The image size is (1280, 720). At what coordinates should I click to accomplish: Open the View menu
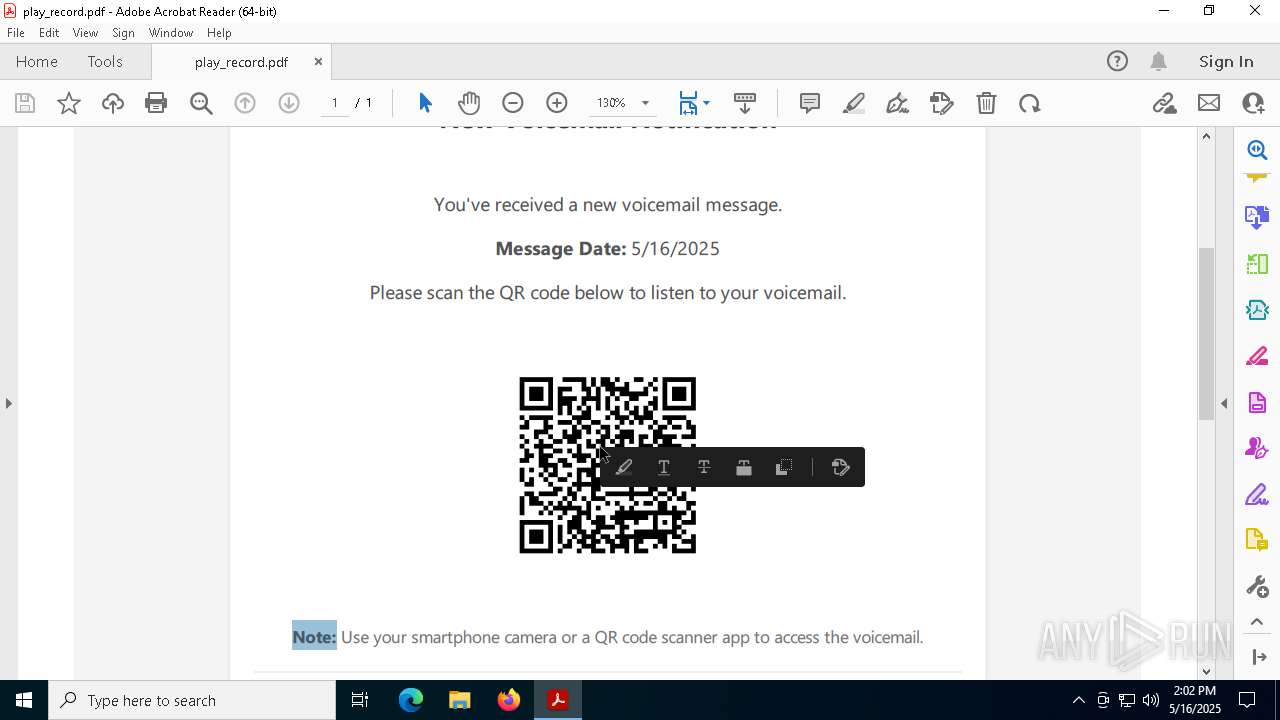tap(85, 33)
